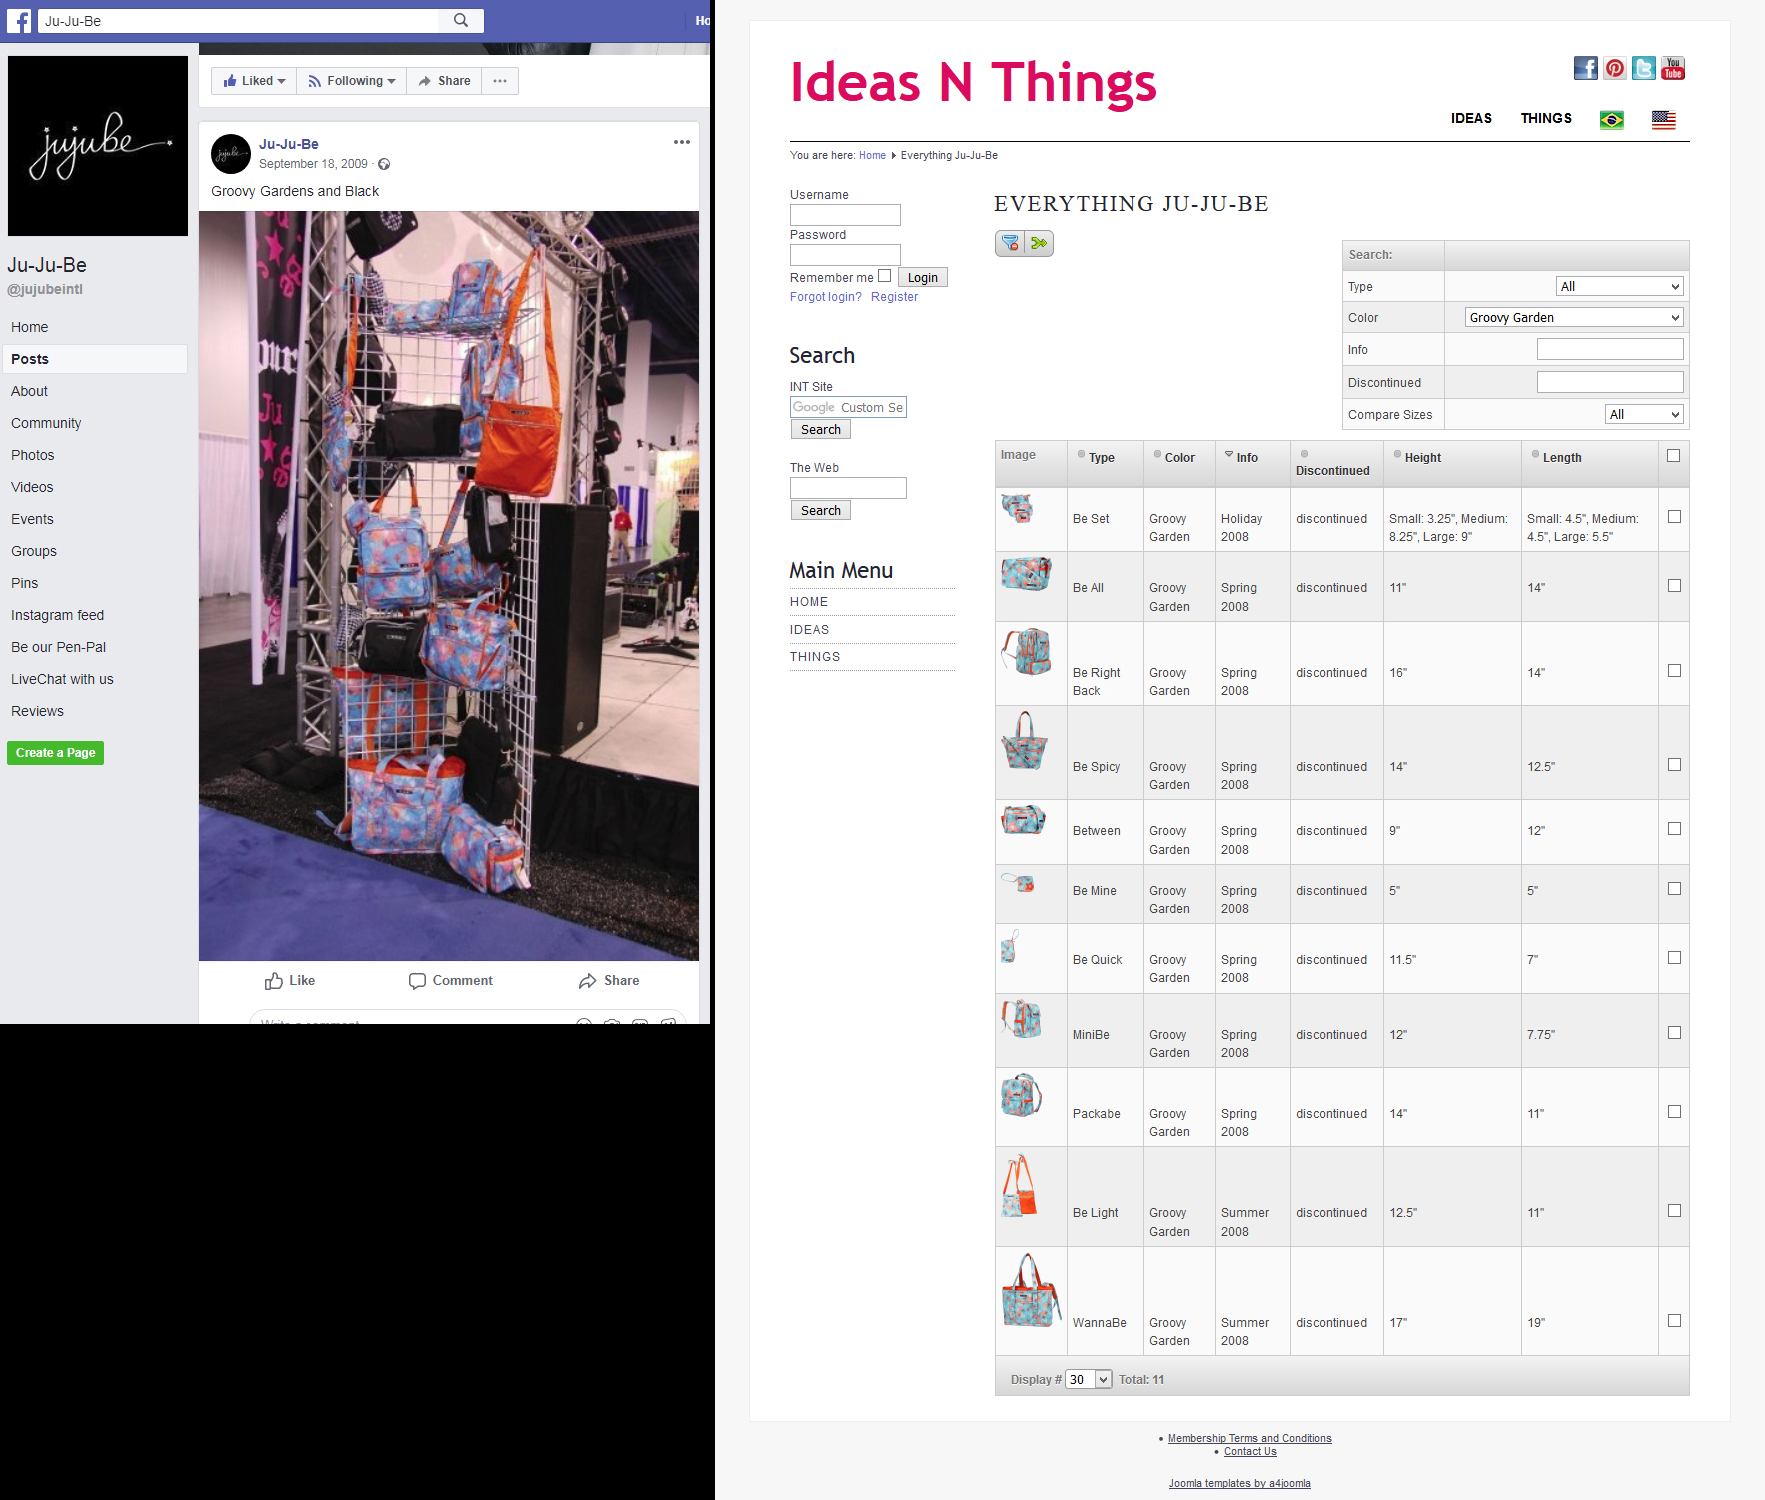The height and width of the screenshot is (1500, 1765).
Task: Select Reviews in Facebook sidebar
Action: click(37, 711)
